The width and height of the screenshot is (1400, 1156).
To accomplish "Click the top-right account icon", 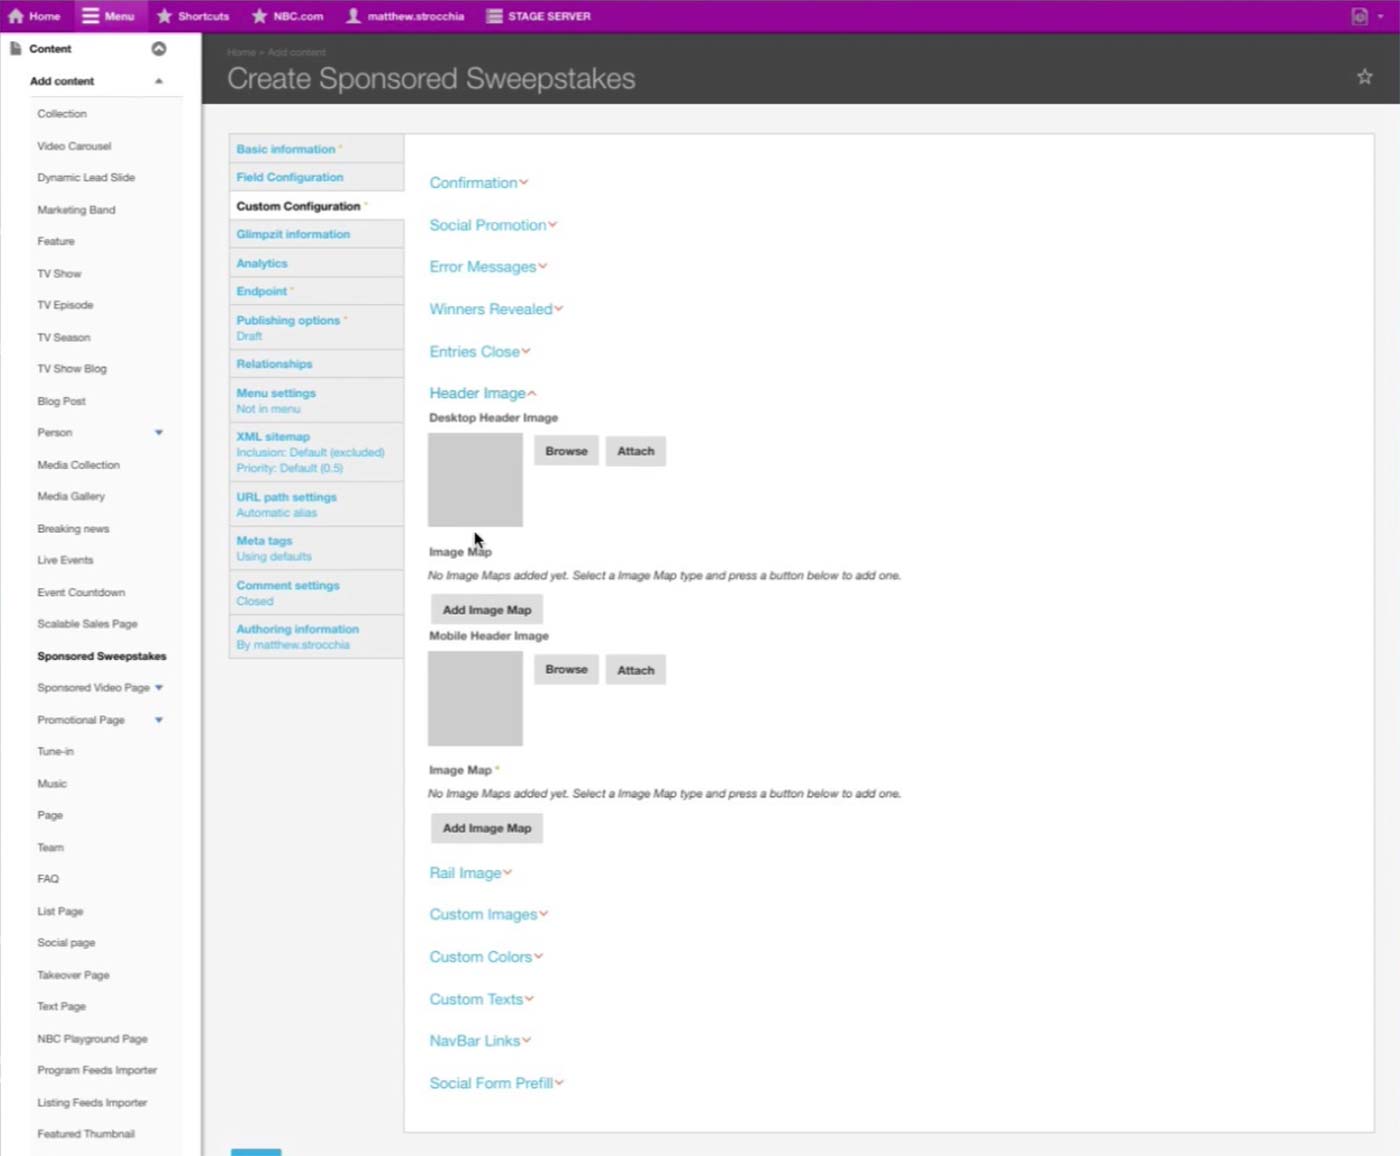I will (x=1360, y=16).
